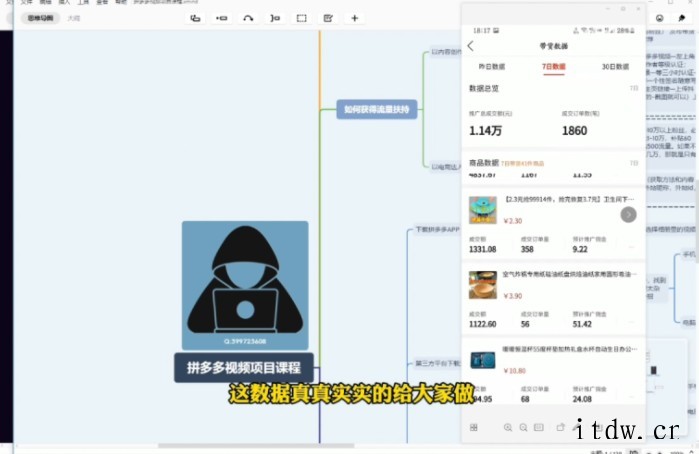Image resolution: width=699 pixels, height=454 pixels.
Task: Open the 查看 menu
Action: (102, 2)
